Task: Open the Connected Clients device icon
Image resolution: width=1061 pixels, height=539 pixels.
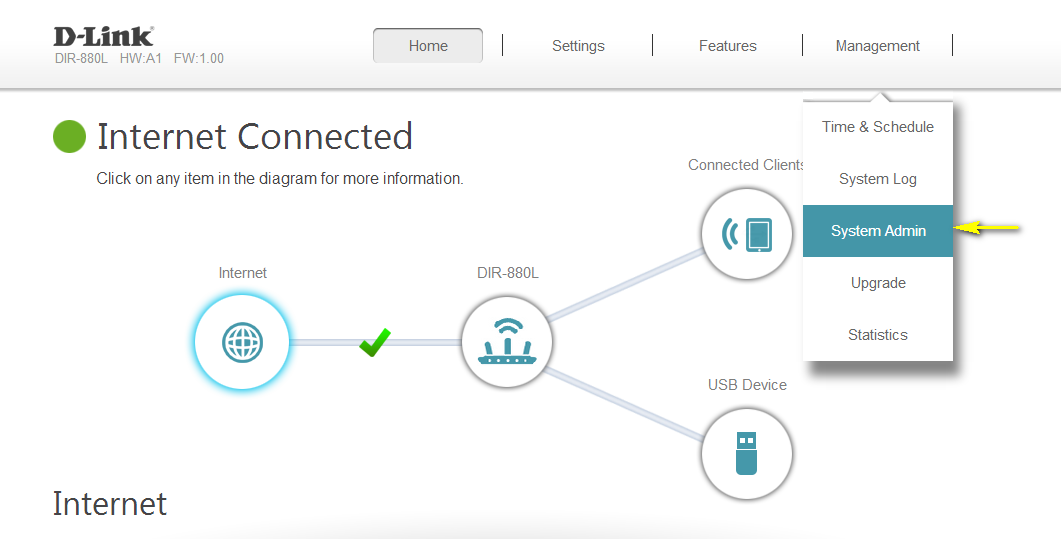Action: 748,234
